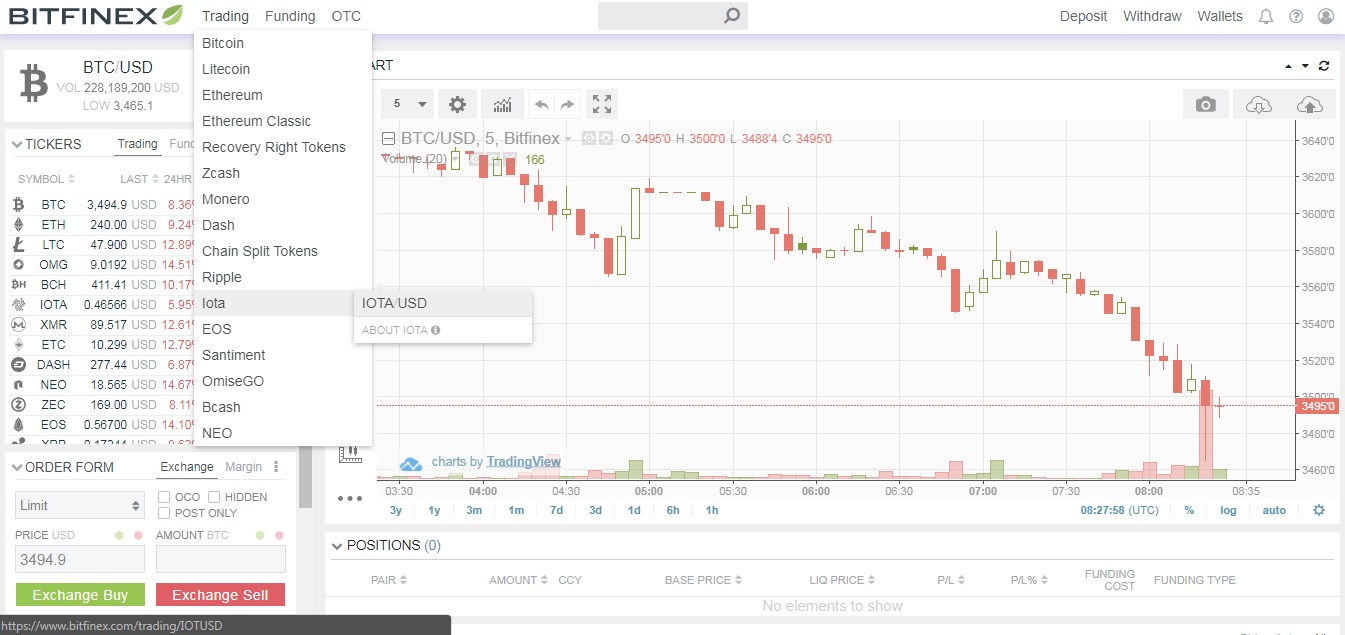Take a chart snapshot with camera icon
This screenshot has width=1345, height=635.
tap(1206, 104)
